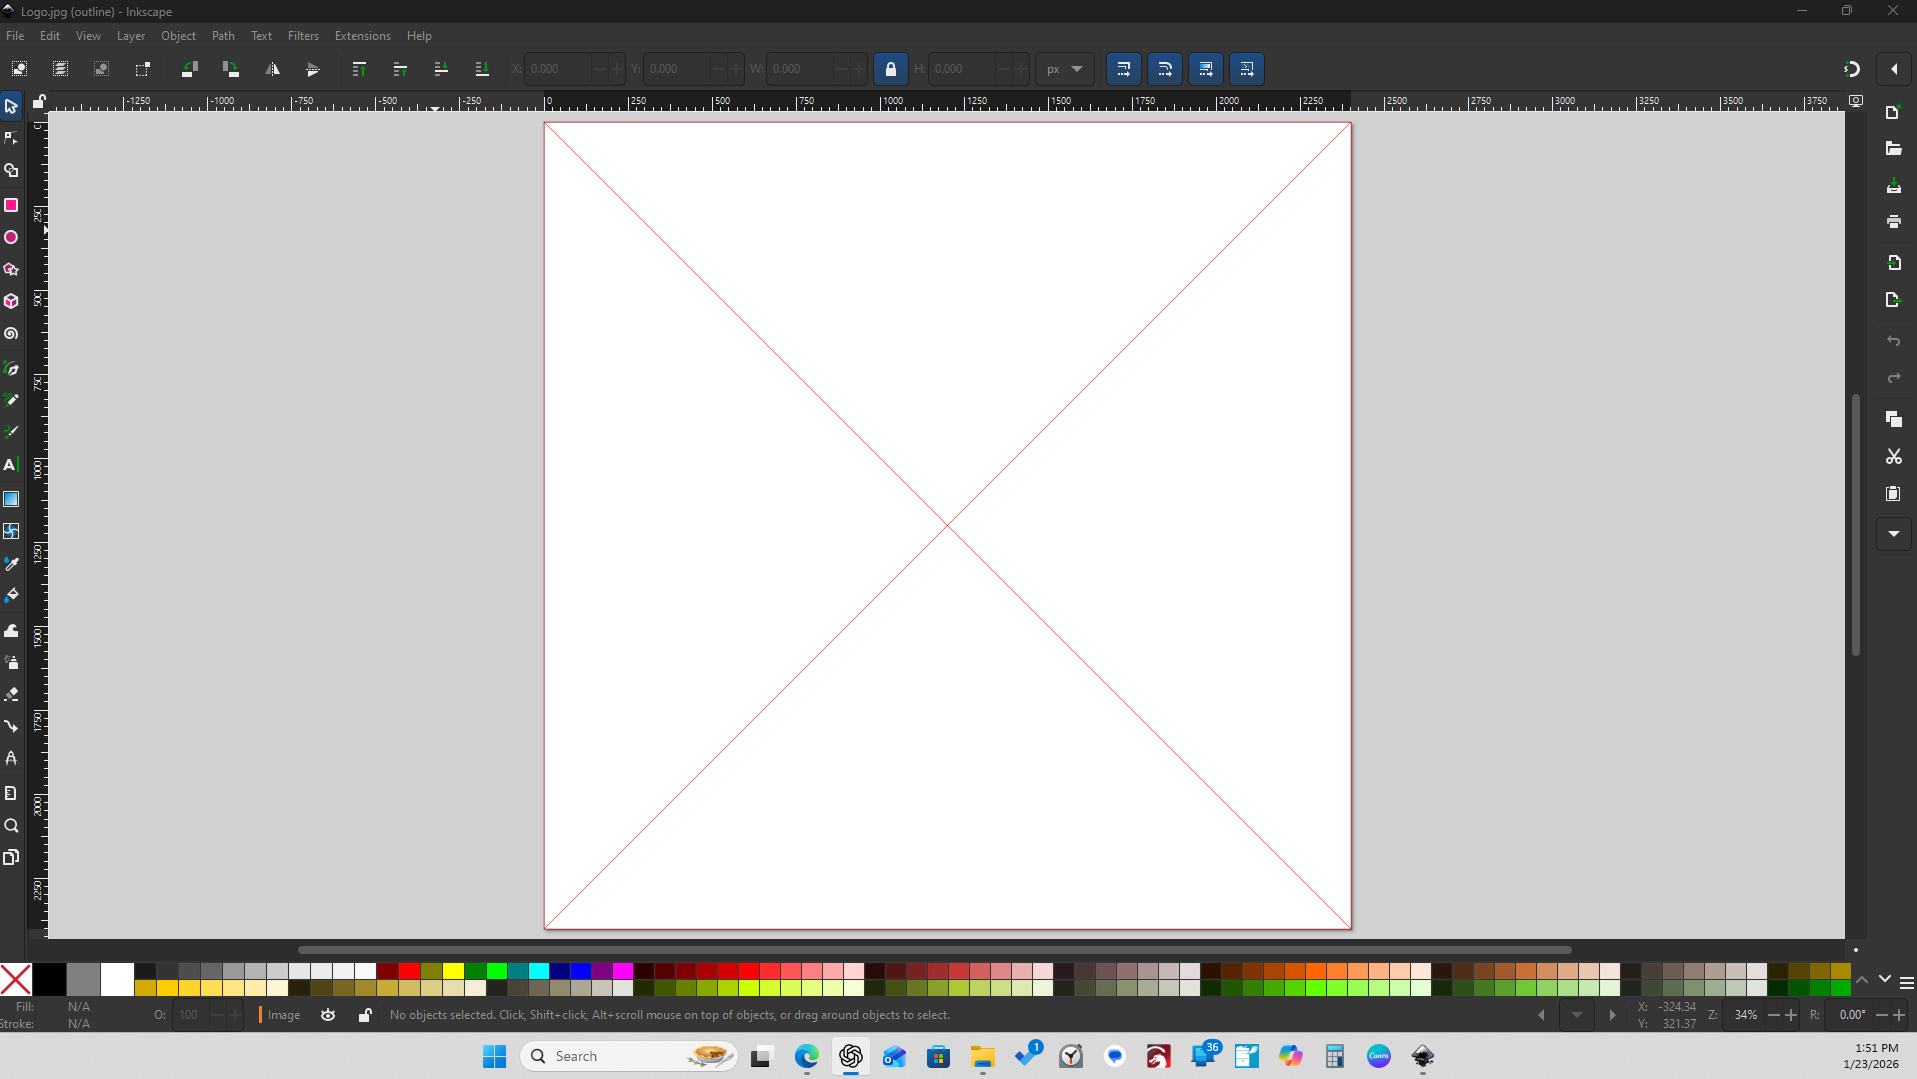The width and height of the screenshot is (1917, 1079).
Task: Toggle scale stroke width with object
Action: pyautogui.click(x=1123, y=69)
